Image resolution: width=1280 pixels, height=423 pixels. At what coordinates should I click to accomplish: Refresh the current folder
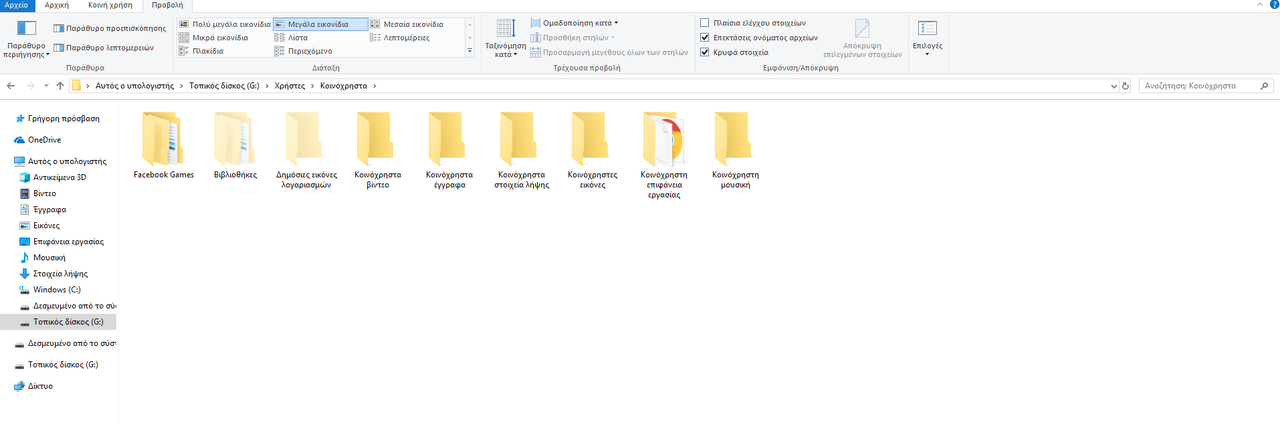coord(1126,86)
